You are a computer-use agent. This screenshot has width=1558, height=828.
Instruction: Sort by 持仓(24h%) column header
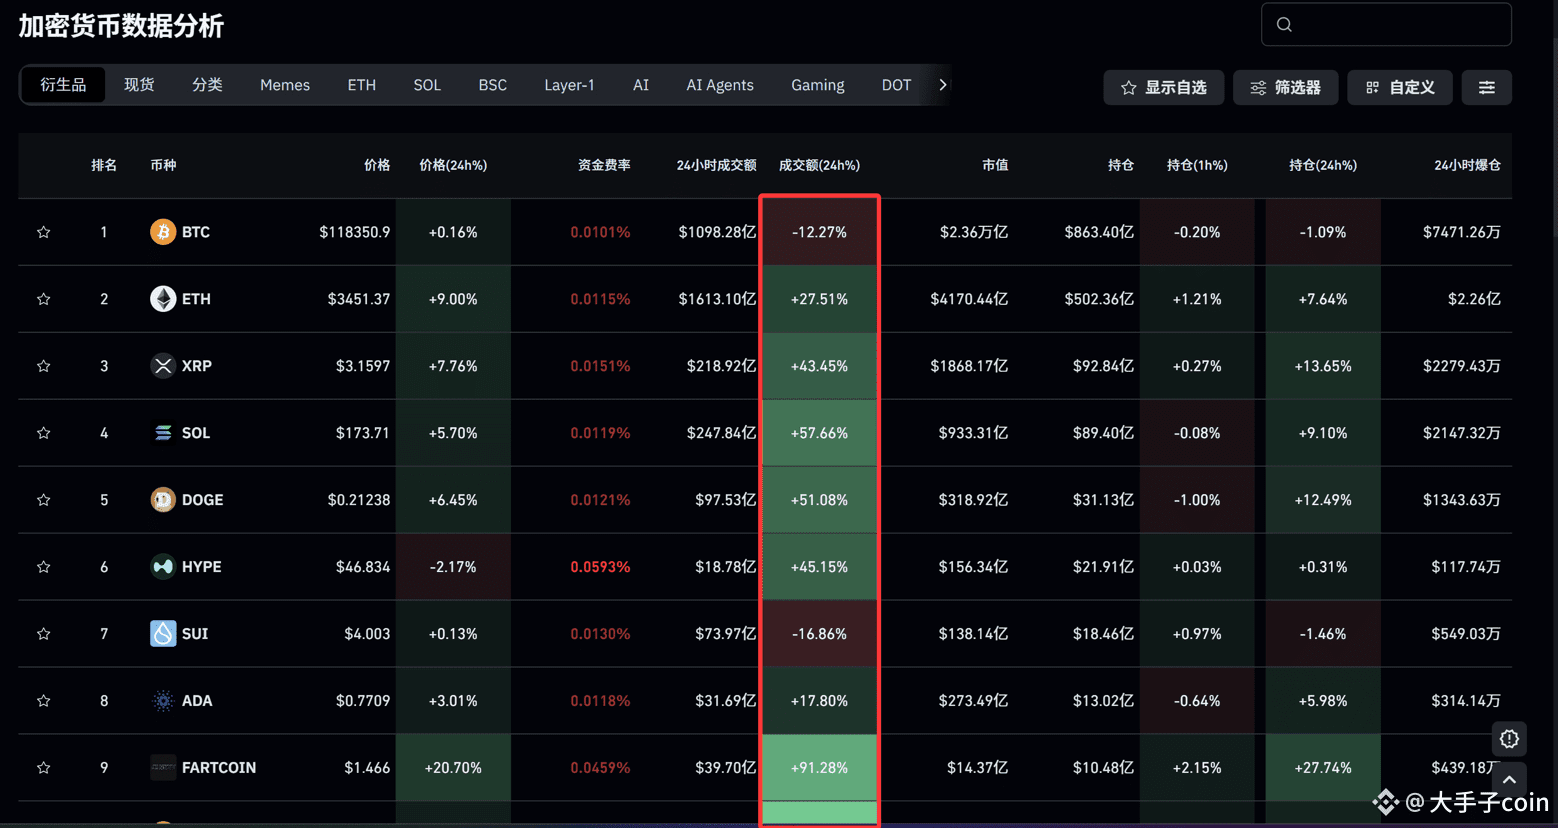point(1323,165)
